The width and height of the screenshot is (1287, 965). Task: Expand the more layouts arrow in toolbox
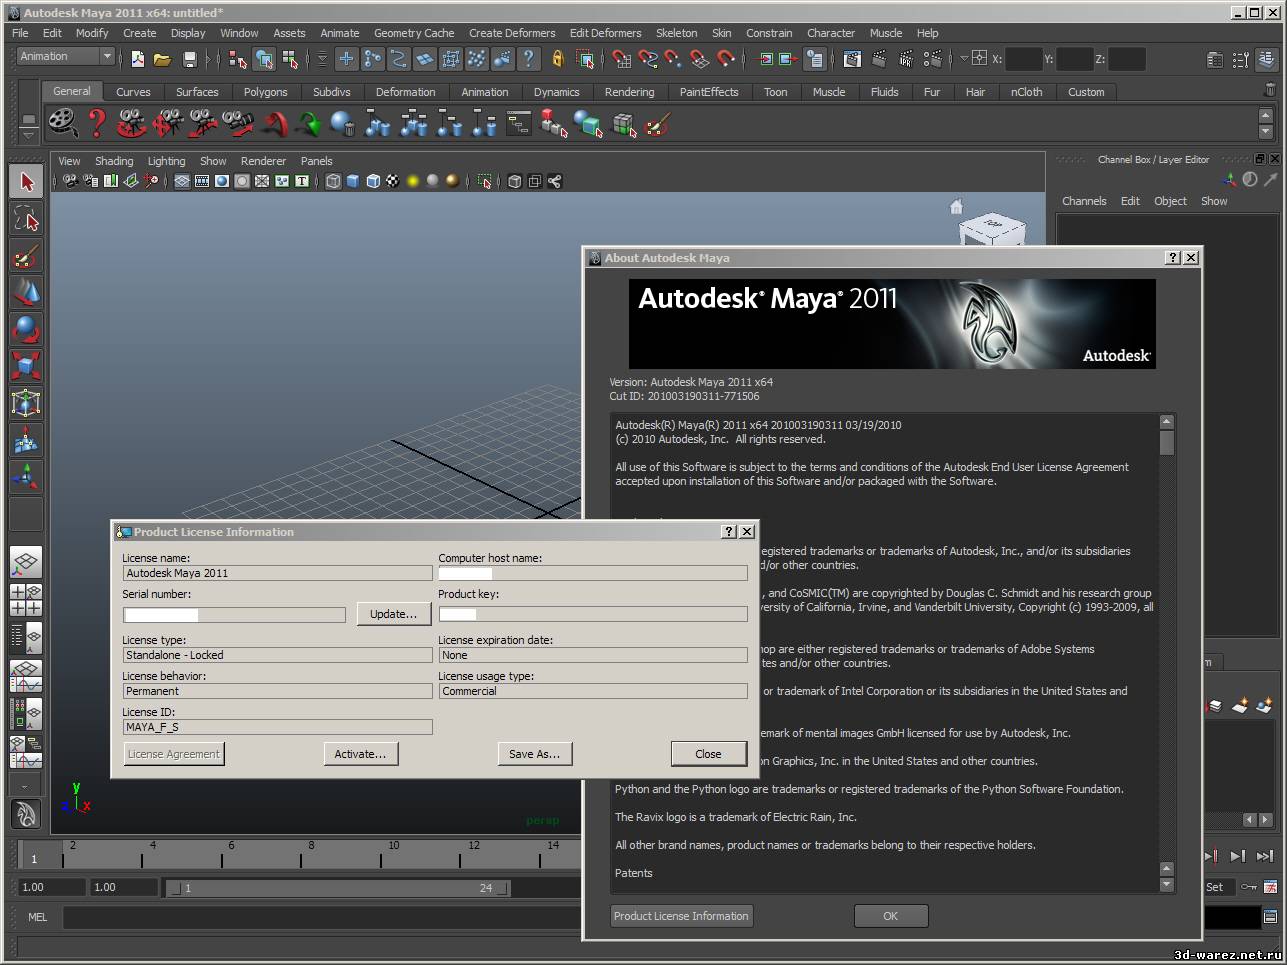[x=26, y=785]
